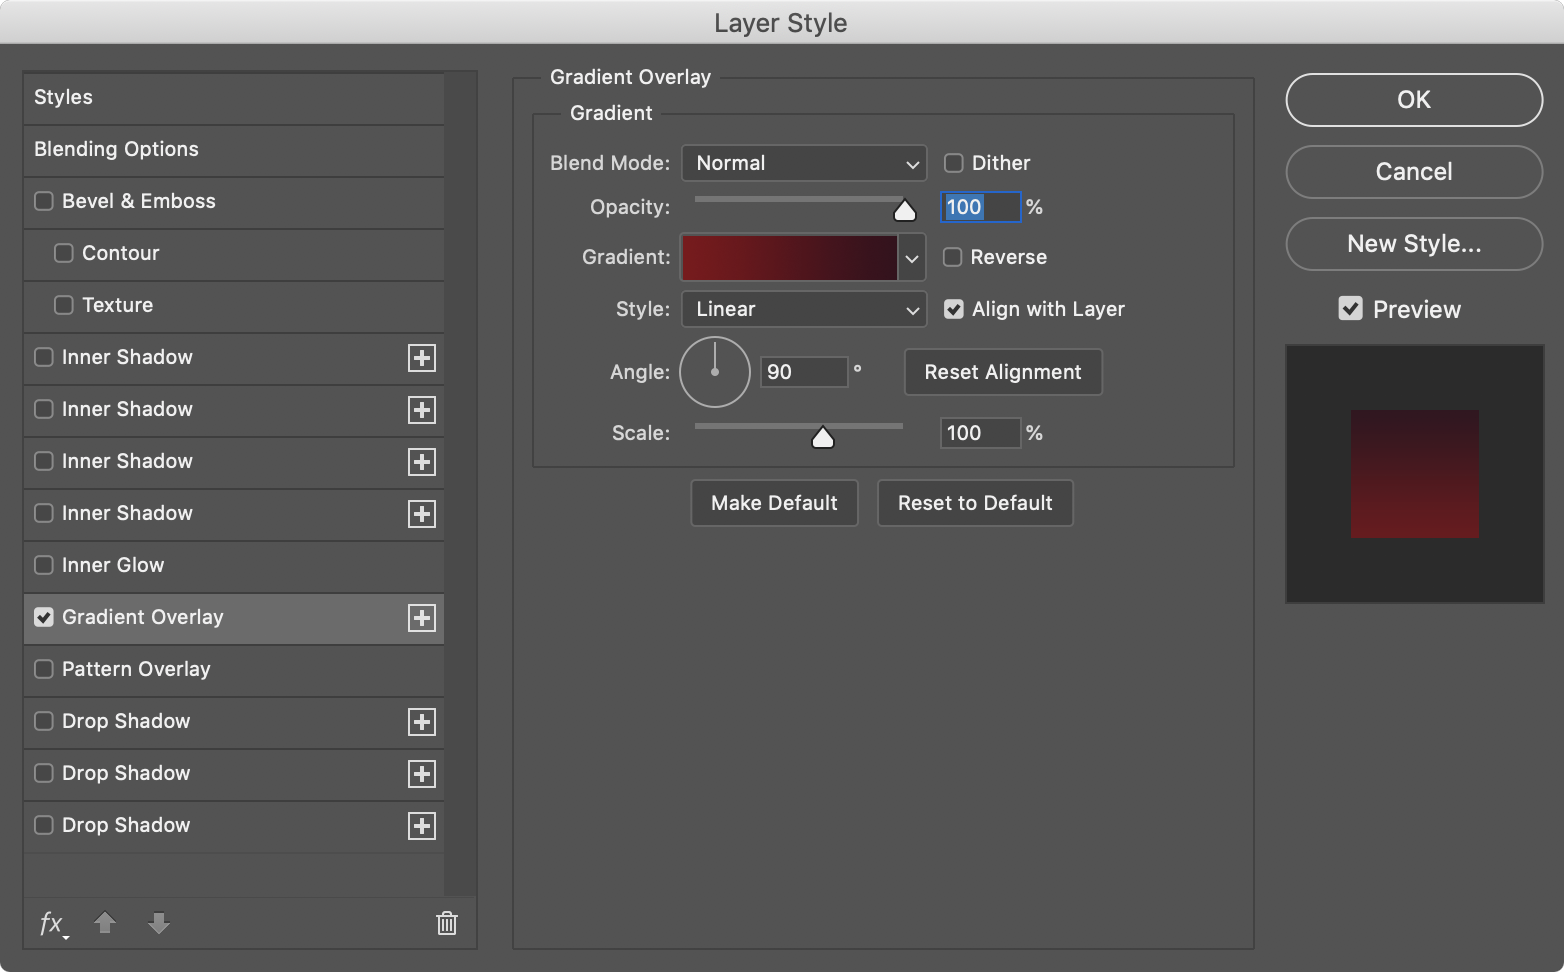This screenshot has width=1564, height=972.
Task: Click the move effect down arrow
Action: pyautogui.click(x=158, y=923)
